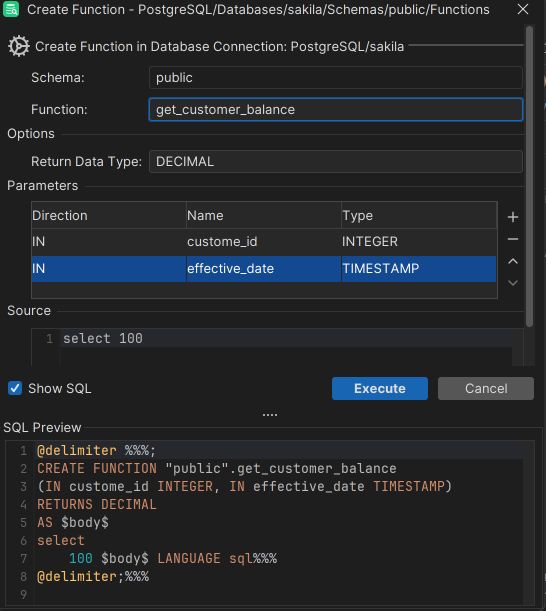Select the INTEGER type cell
546x611 pixels.
click(x=419, y=242)
